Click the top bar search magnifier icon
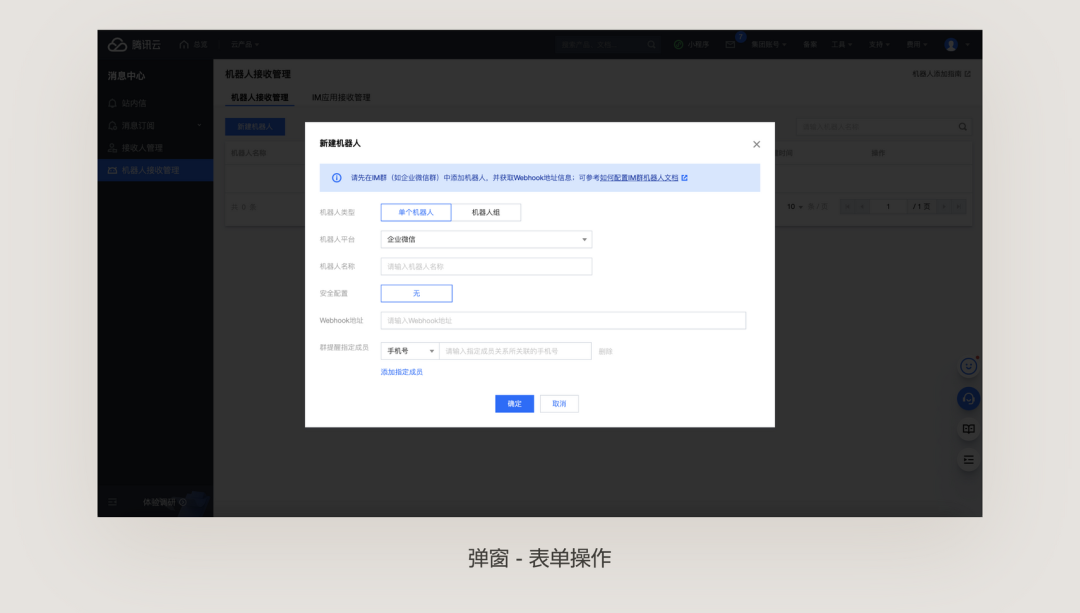 click(x=652, y=45)
